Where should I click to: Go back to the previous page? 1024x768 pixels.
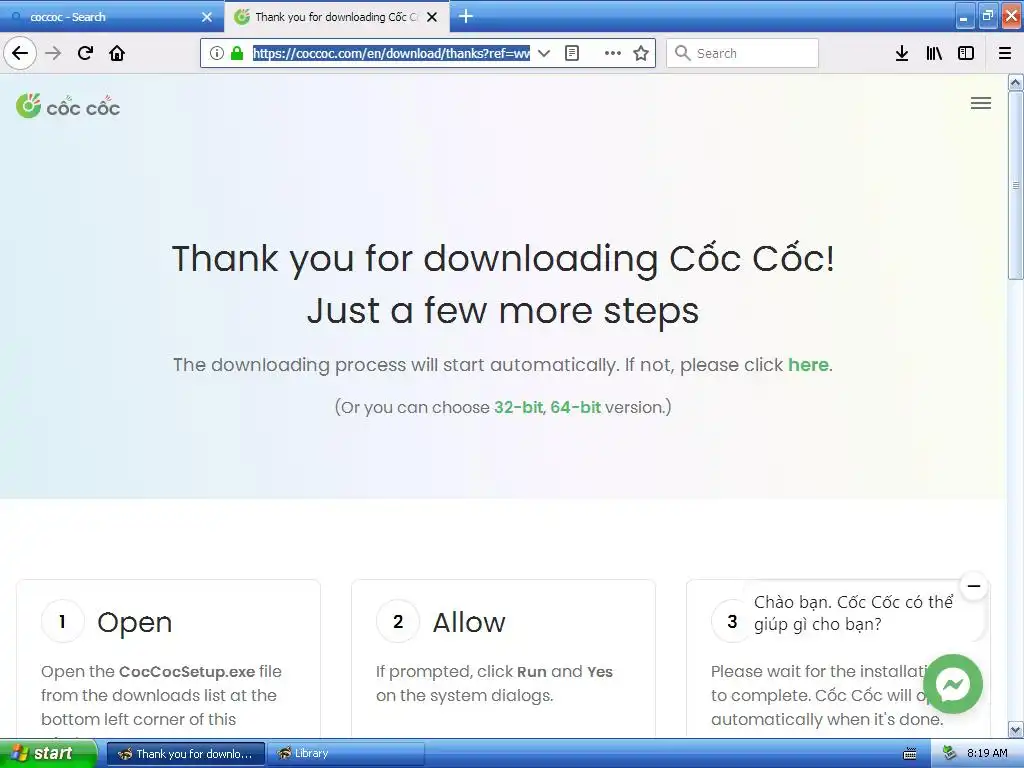pyautogui.click(x=20, y=53)
